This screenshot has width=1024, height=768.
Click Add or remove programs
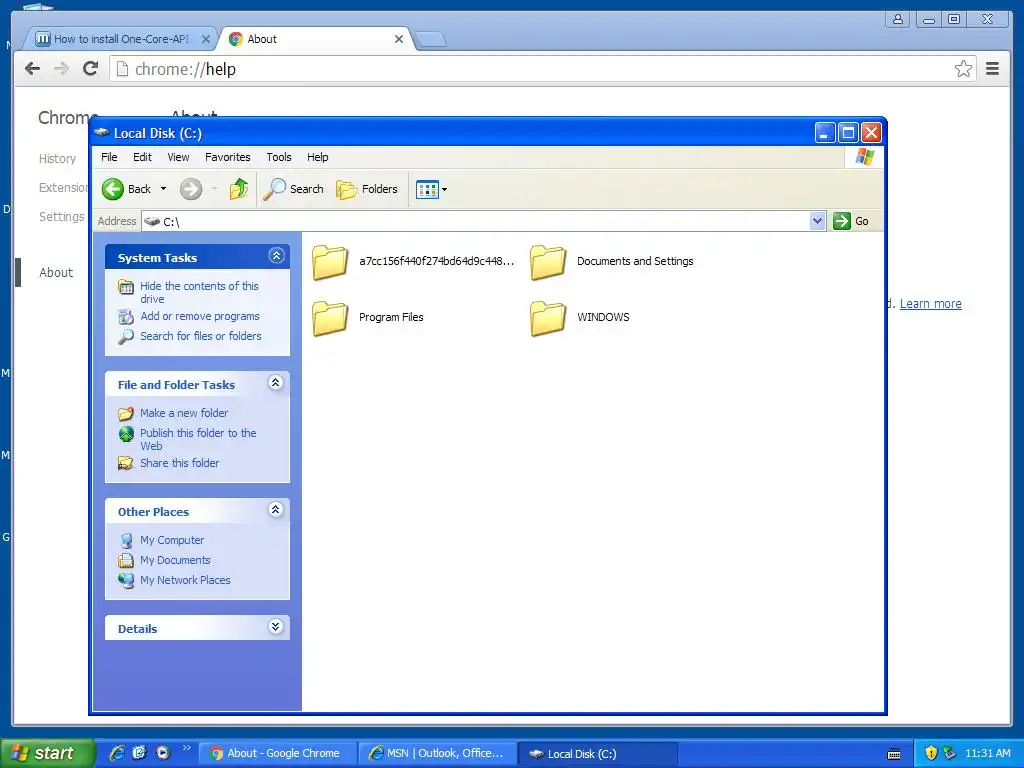click(200, 316)
